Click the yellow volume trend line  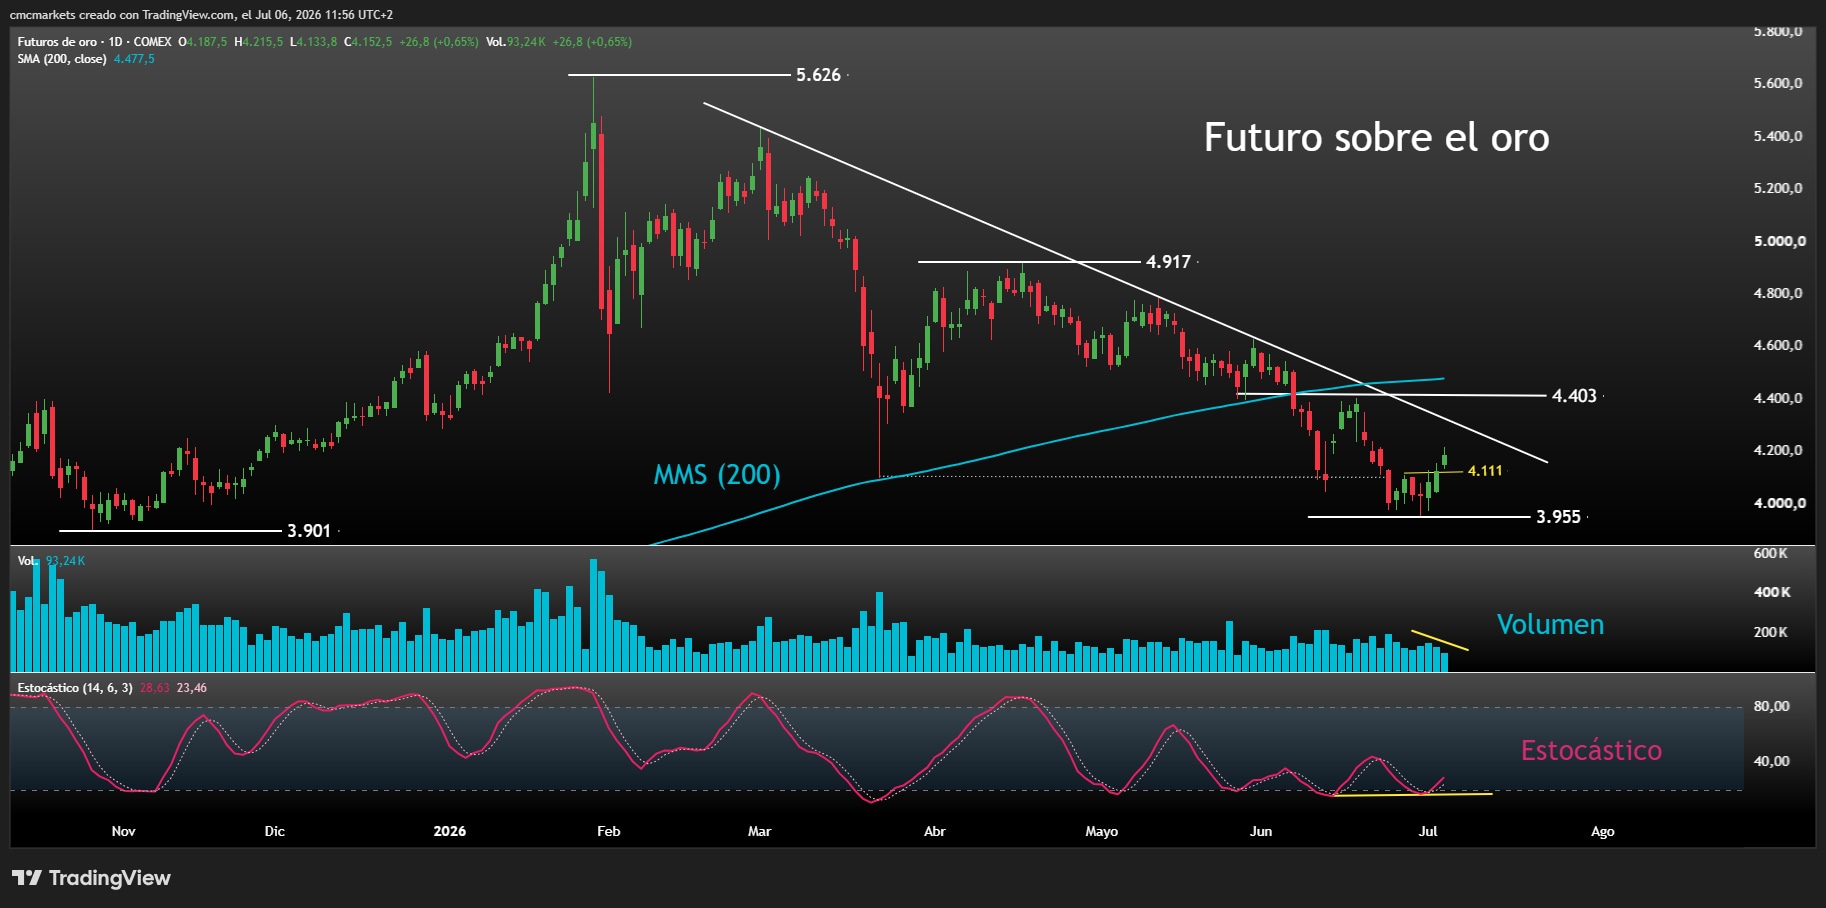coord(1440,640)
